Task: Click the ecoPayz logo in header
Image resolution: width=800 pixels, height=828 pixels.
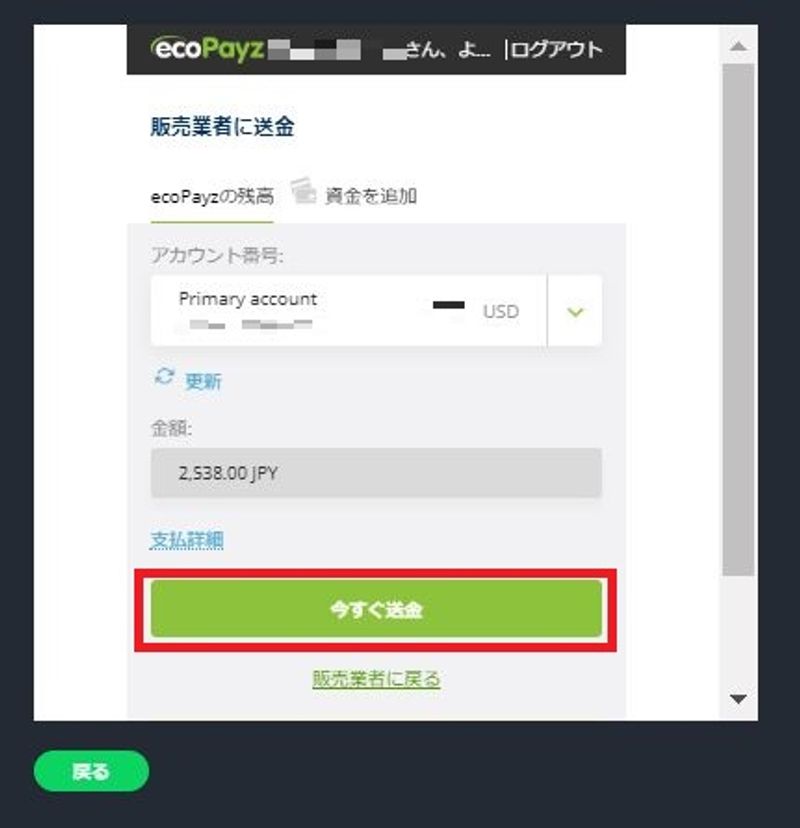Action: (207, 49)
